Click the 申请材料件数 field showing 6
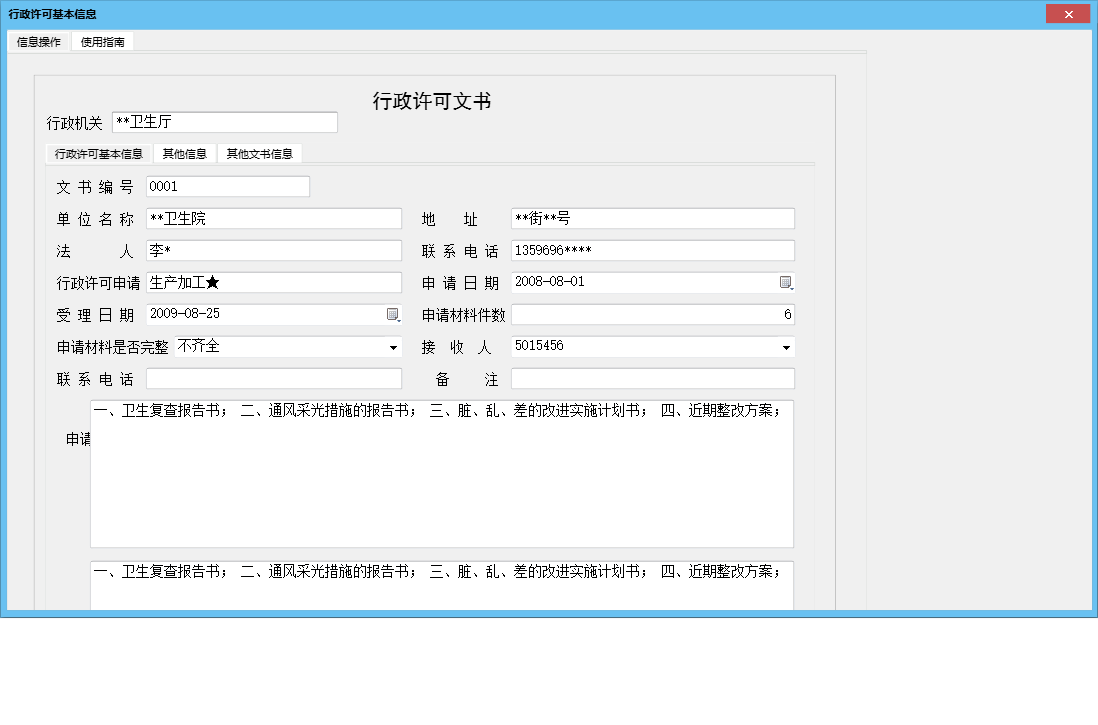 click(x=652, y=314)
